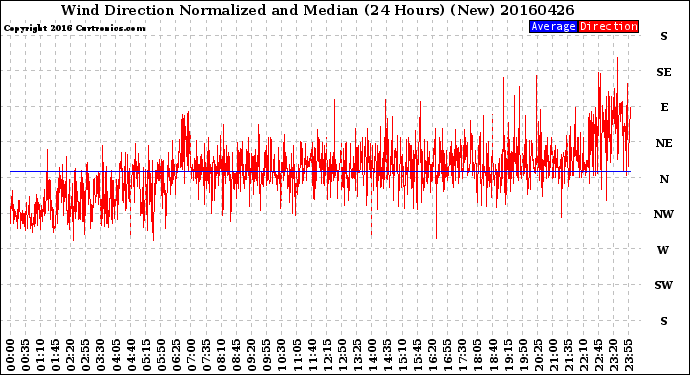Click the 09:55 time axis label
Viewport: 690px width, 375px height.
click(x=267, y=355)
